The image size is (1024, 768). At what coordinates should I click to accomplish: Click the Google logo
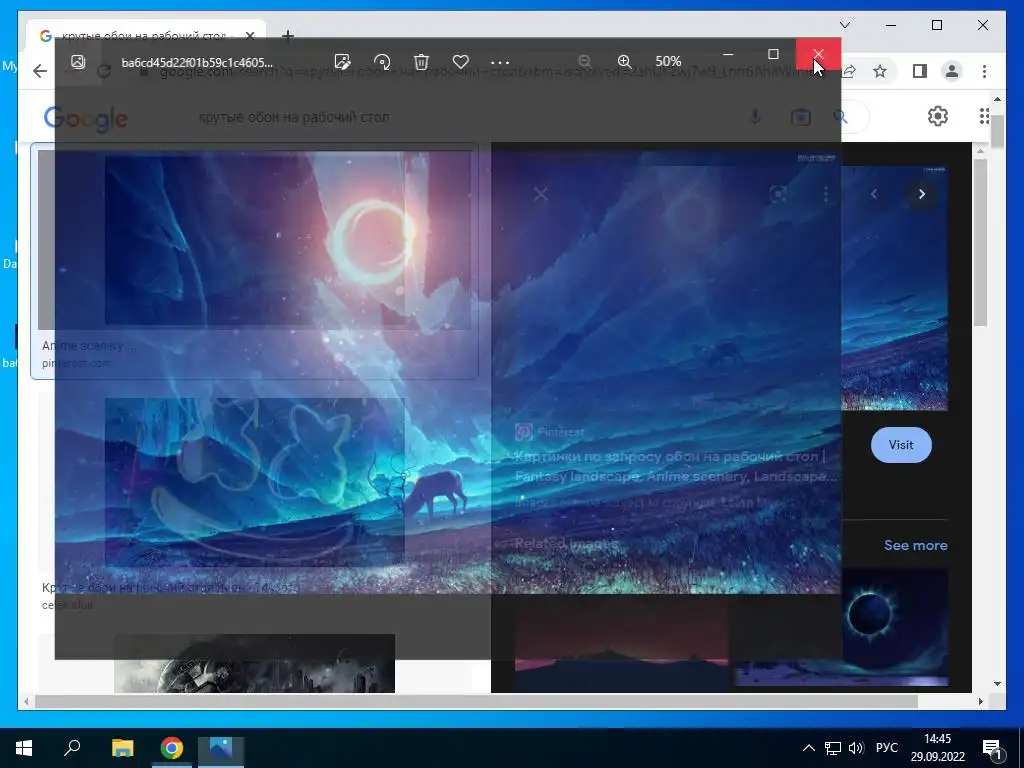(x=86, y=119)
